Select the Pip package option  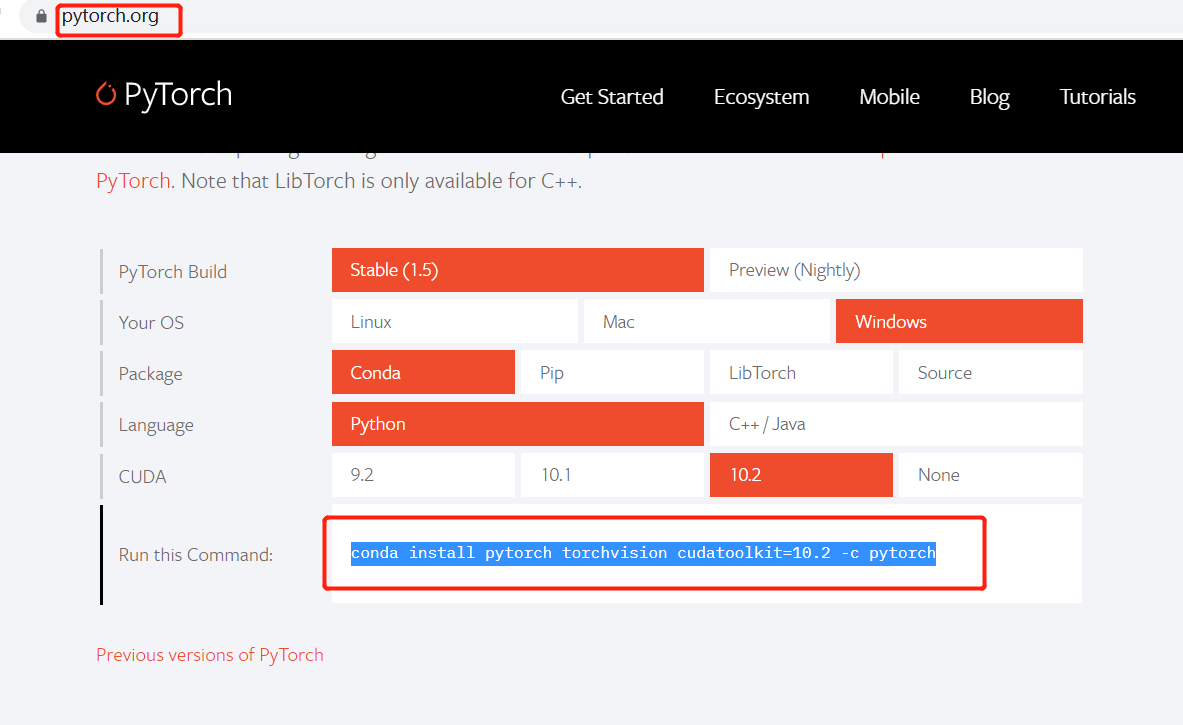(x=613, y=373)
